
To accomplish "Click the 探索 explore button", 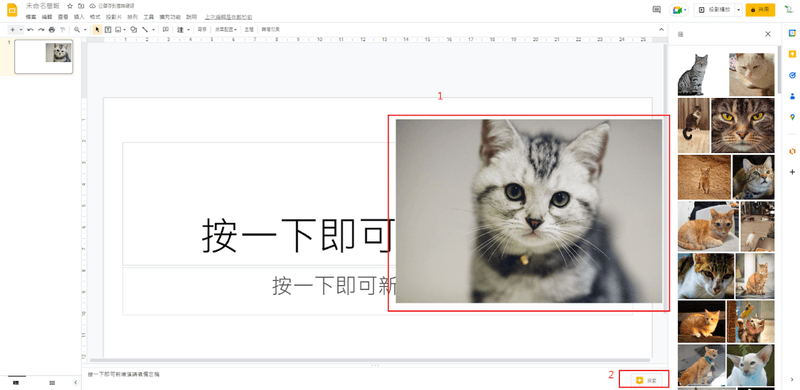I will [x=647, y=380].
